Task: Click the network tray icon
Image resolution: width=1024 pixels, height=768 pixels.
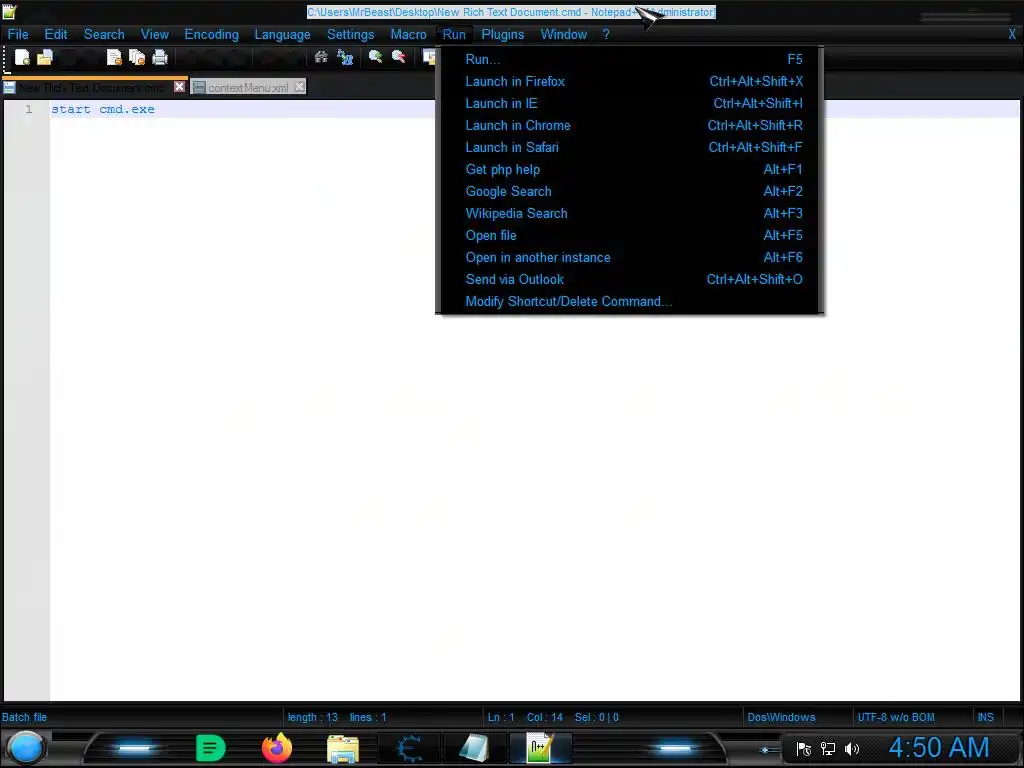Action: 827,749
